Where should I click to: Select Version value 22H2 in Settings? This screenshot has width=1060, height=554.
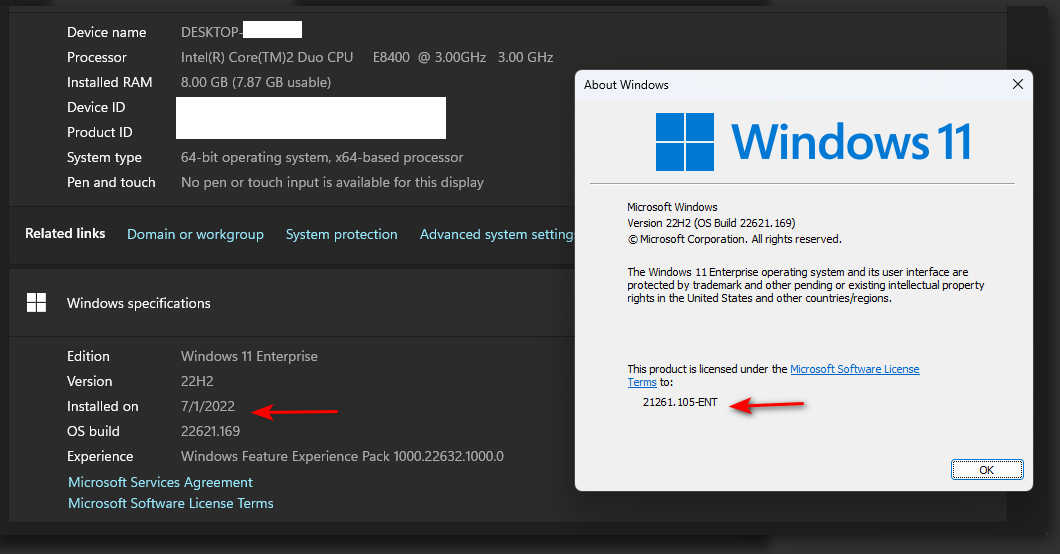[x=197, y=381]
